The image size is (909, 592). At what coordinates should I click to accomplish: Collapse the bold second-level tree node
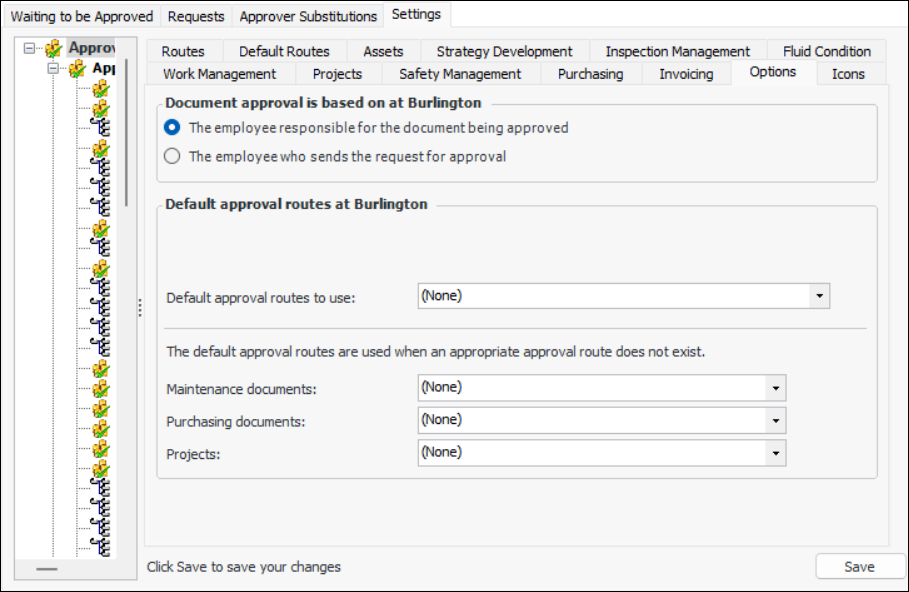pyautogui.click(x=53, y=69)
